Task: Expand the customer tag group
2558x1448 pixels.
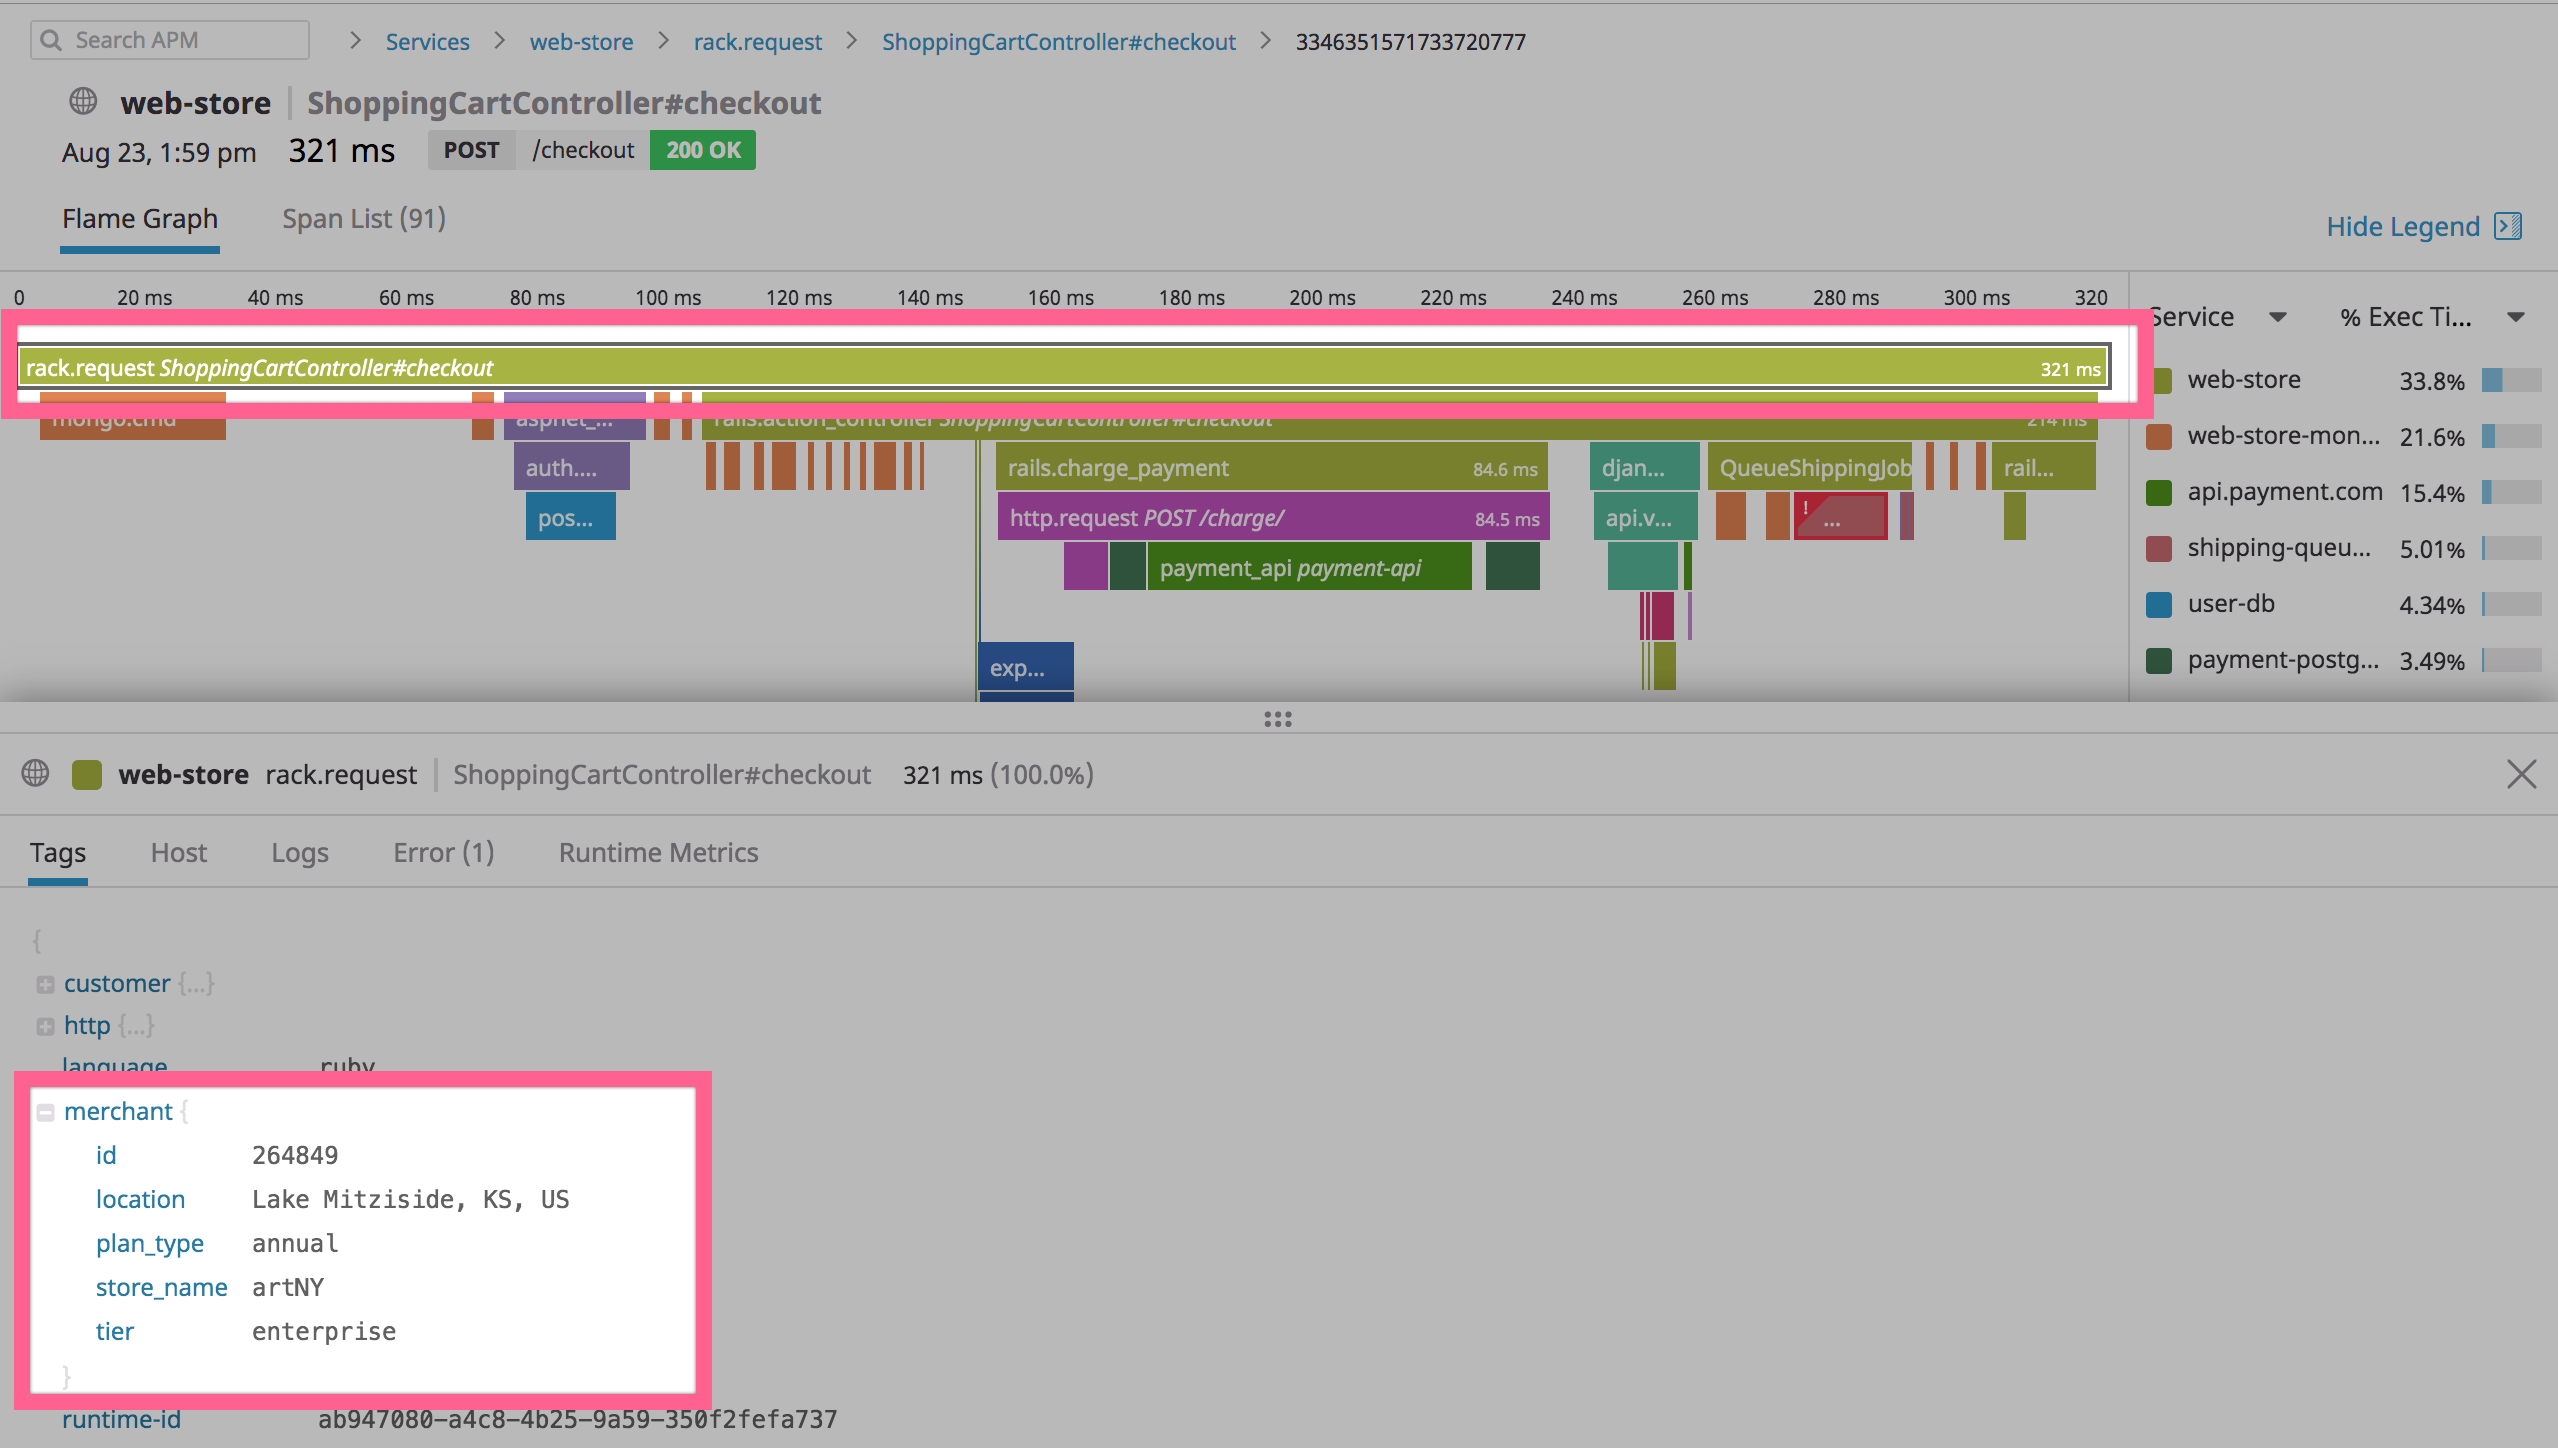Action: pos(45,985)
